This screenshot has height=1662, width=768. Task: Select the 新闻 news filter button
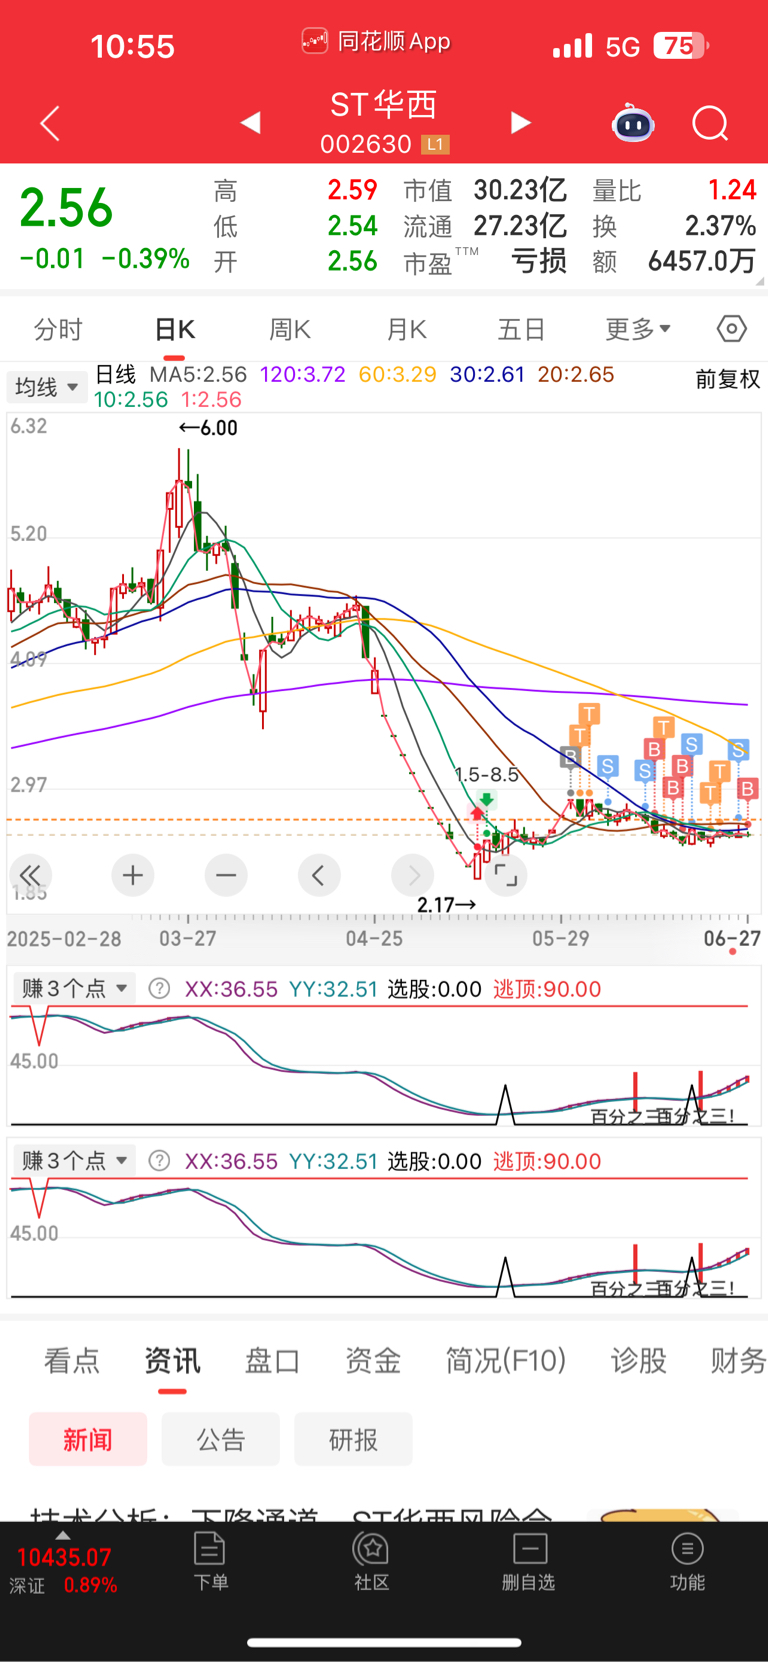[x=88, y=1439]
